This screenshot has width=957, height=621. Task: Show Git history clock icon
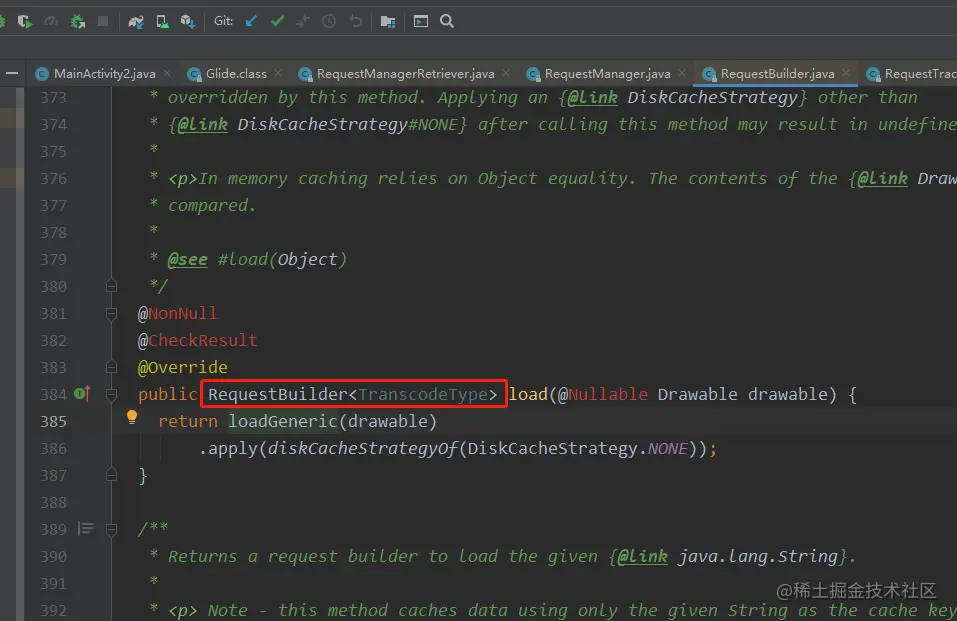coord(329,21)
